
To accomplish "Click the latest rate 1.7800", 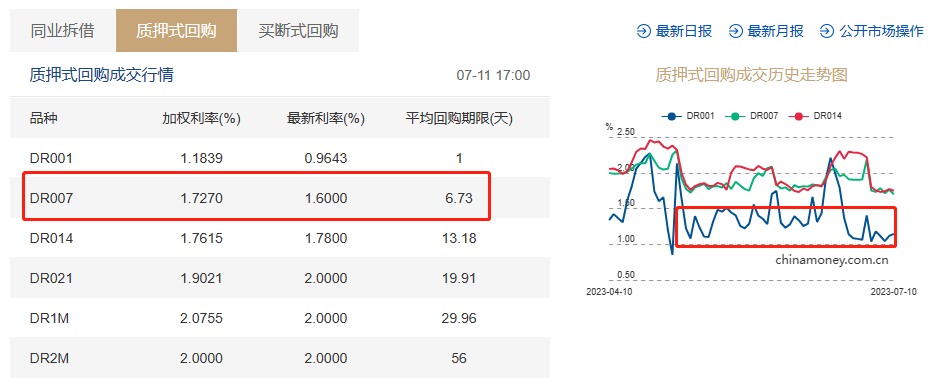I will 326,238.
